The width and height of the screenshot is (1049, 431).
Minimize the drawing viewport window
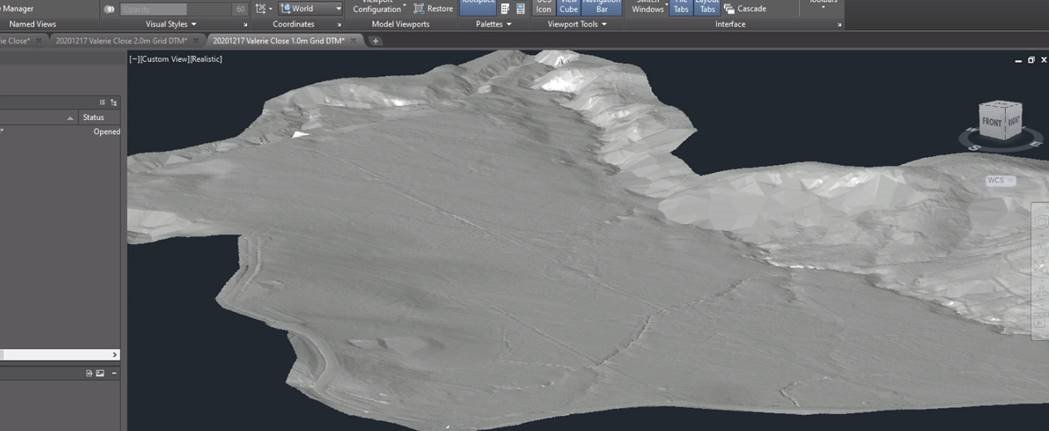pyautogui.click(x=1018, y=60)
